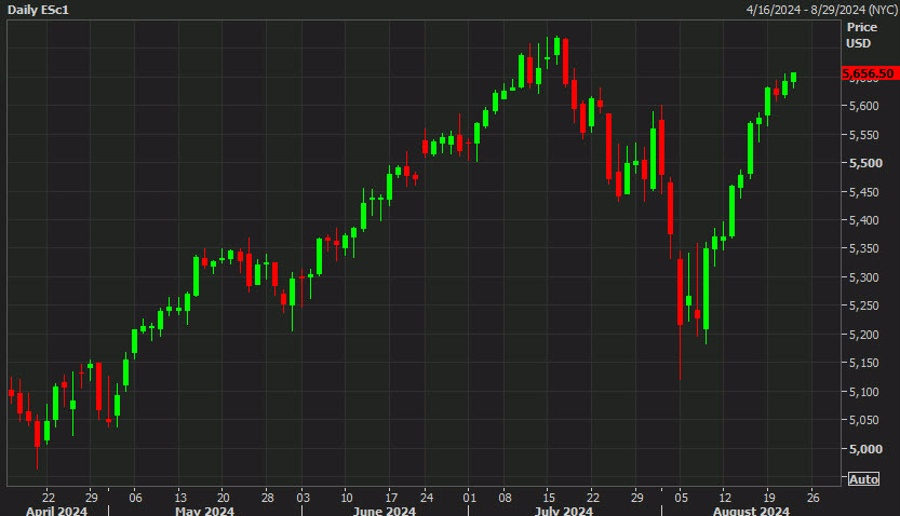
Task: Click the 5,250 price axis label
Action: [x=864, y=305]
